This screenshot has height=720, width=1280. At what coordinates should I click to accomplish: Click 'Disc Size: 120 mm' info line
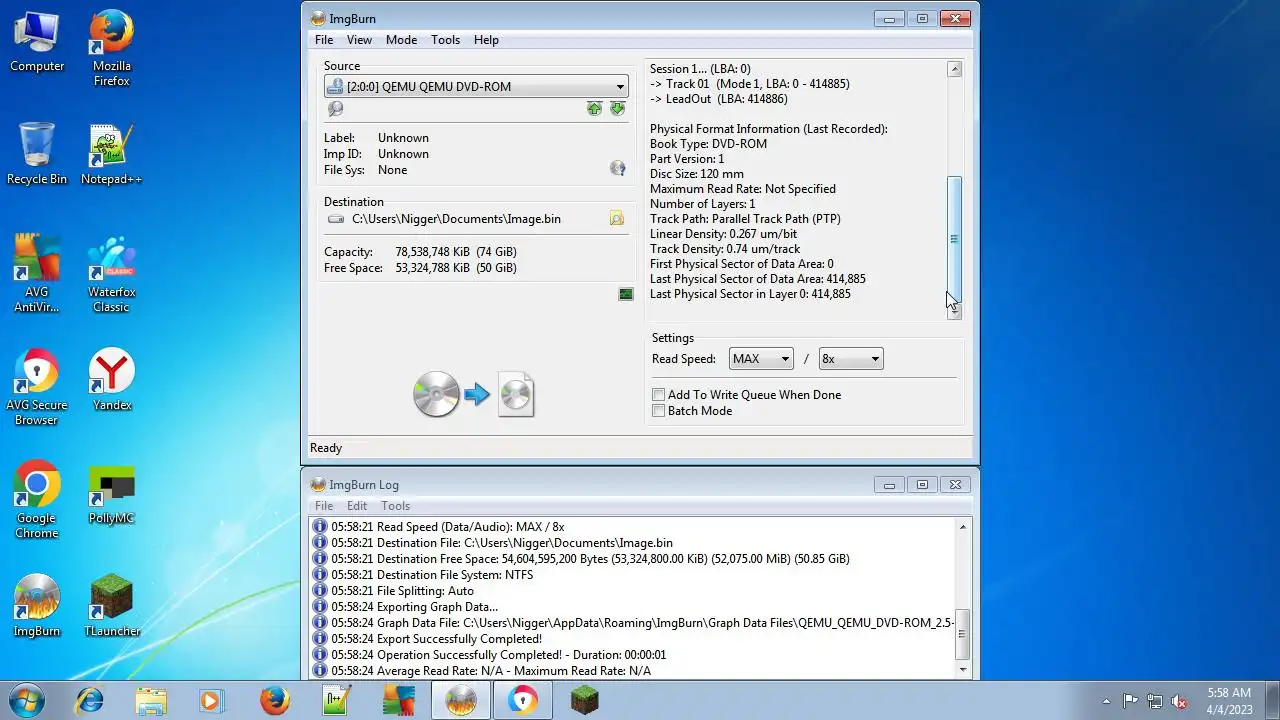697,174
